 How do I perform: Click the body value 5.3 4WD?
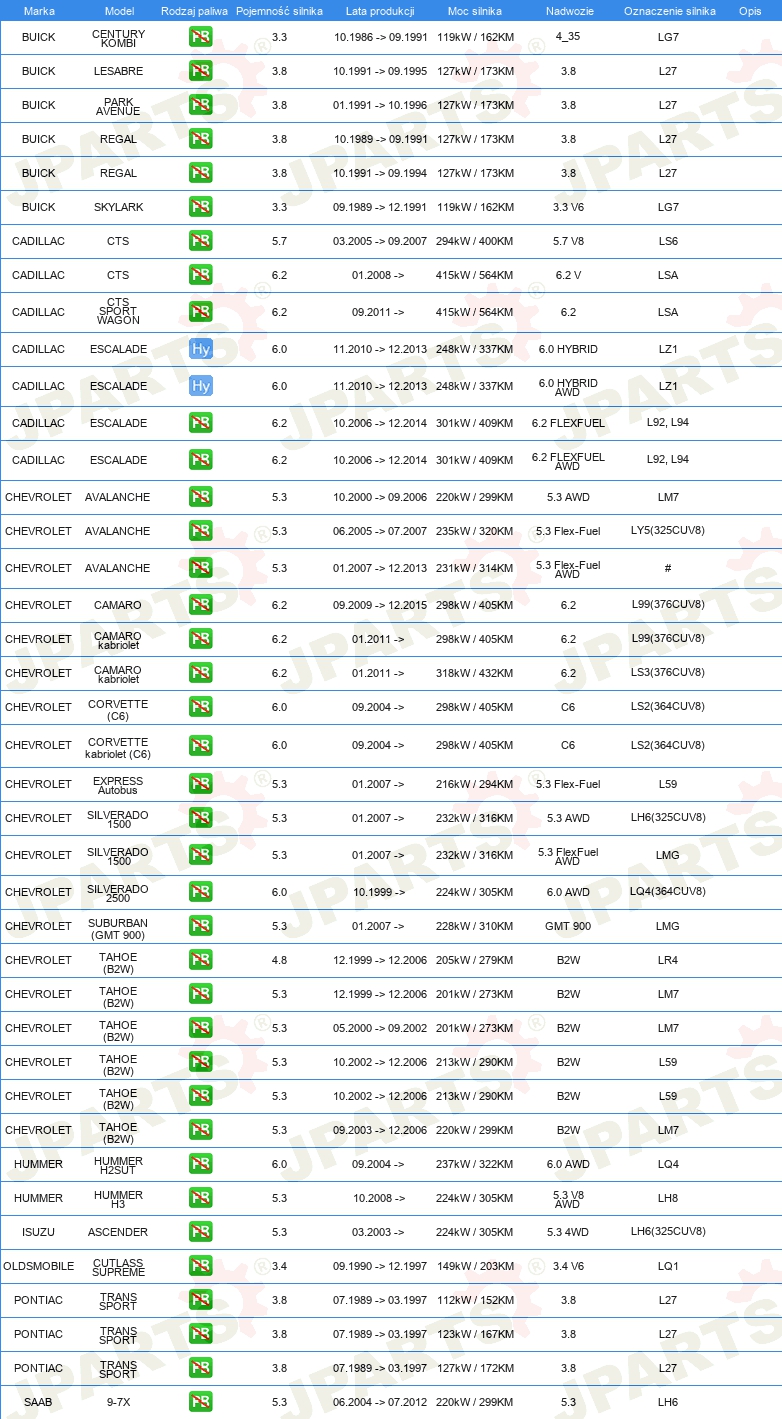[x=568, y=1232]
